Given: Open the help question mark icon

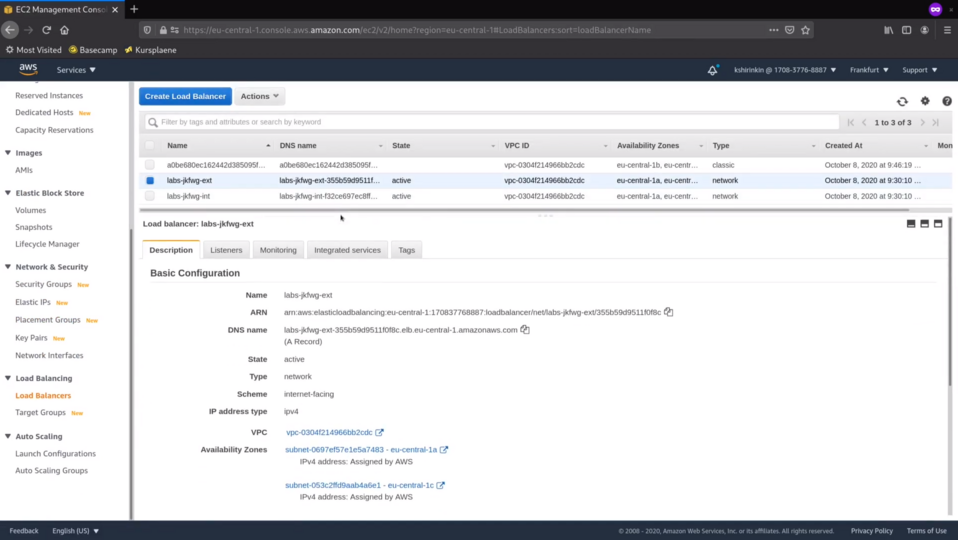Looking at the screenshot, I should 946,101.
